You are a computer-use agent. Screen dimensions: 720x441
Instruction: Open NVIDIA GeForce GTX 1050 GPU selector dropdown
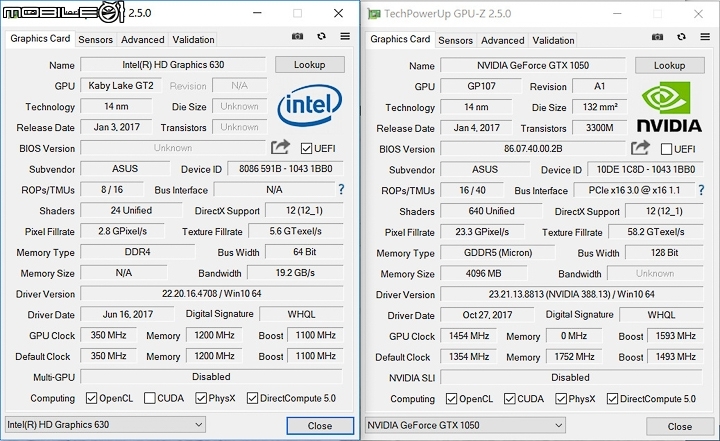click(465, 426)
